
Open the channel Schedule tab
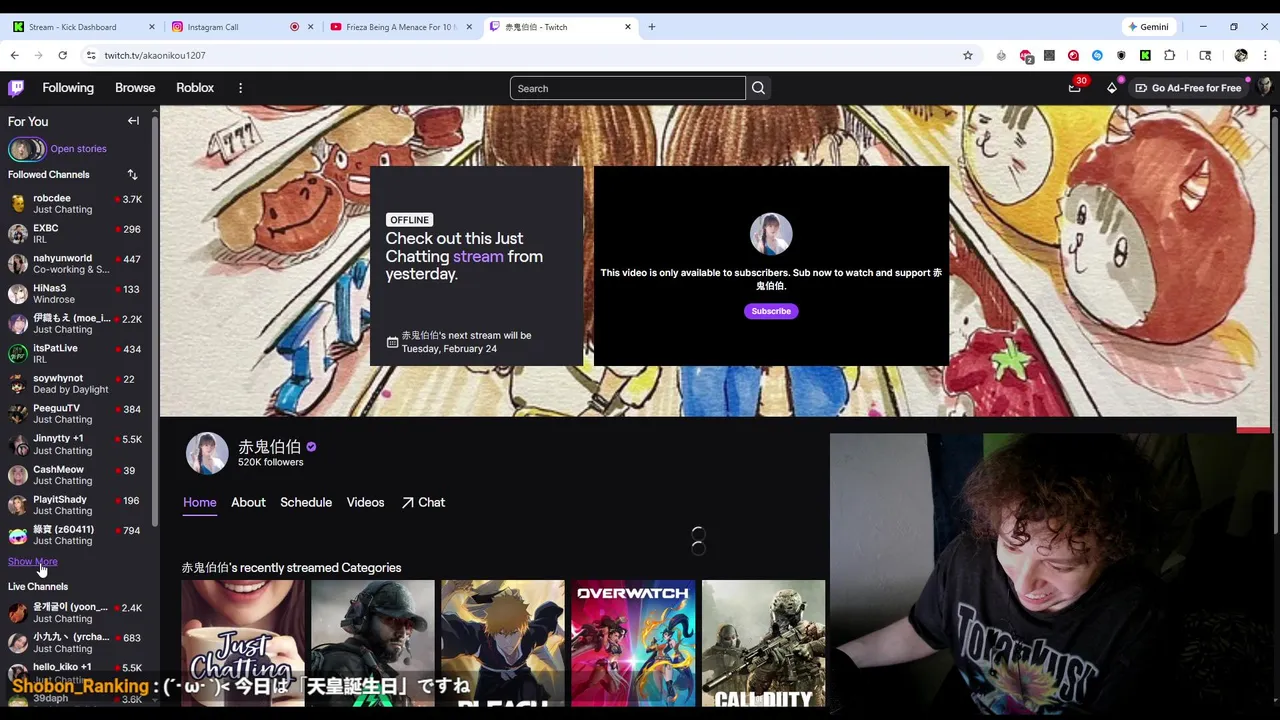click(306, 502)
